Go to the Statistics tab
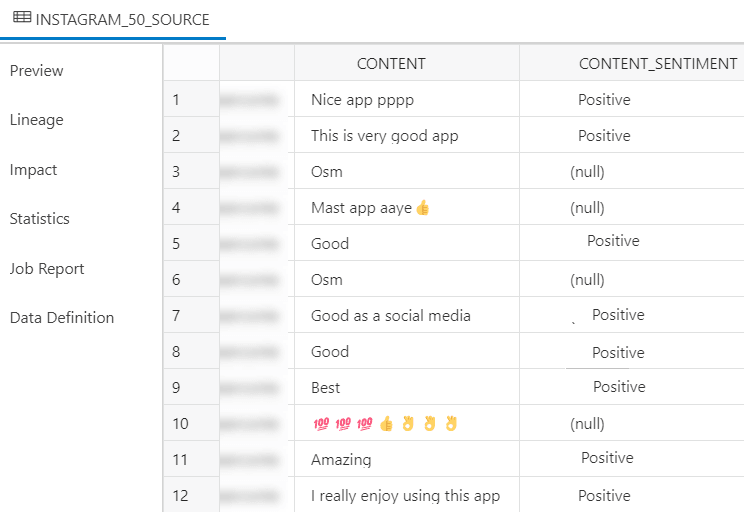Viewport: 744px width, 512px height. (39, 219)
